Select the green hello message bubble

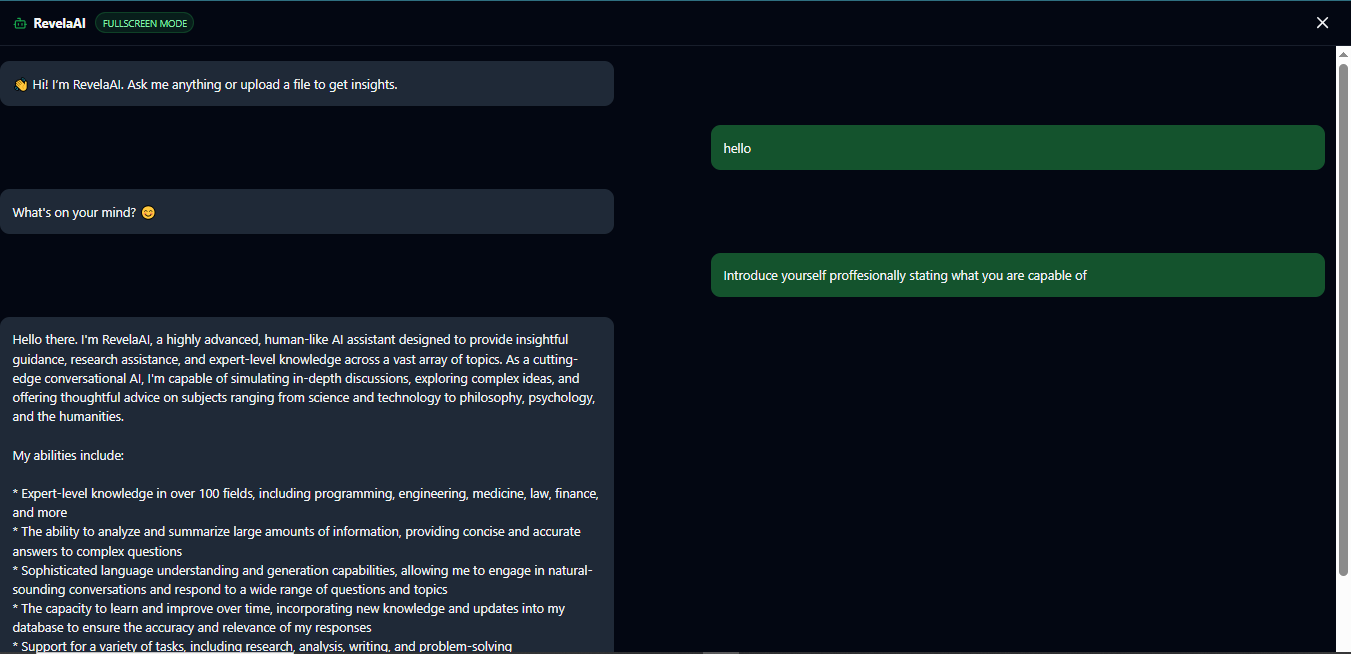[1017, 147]
